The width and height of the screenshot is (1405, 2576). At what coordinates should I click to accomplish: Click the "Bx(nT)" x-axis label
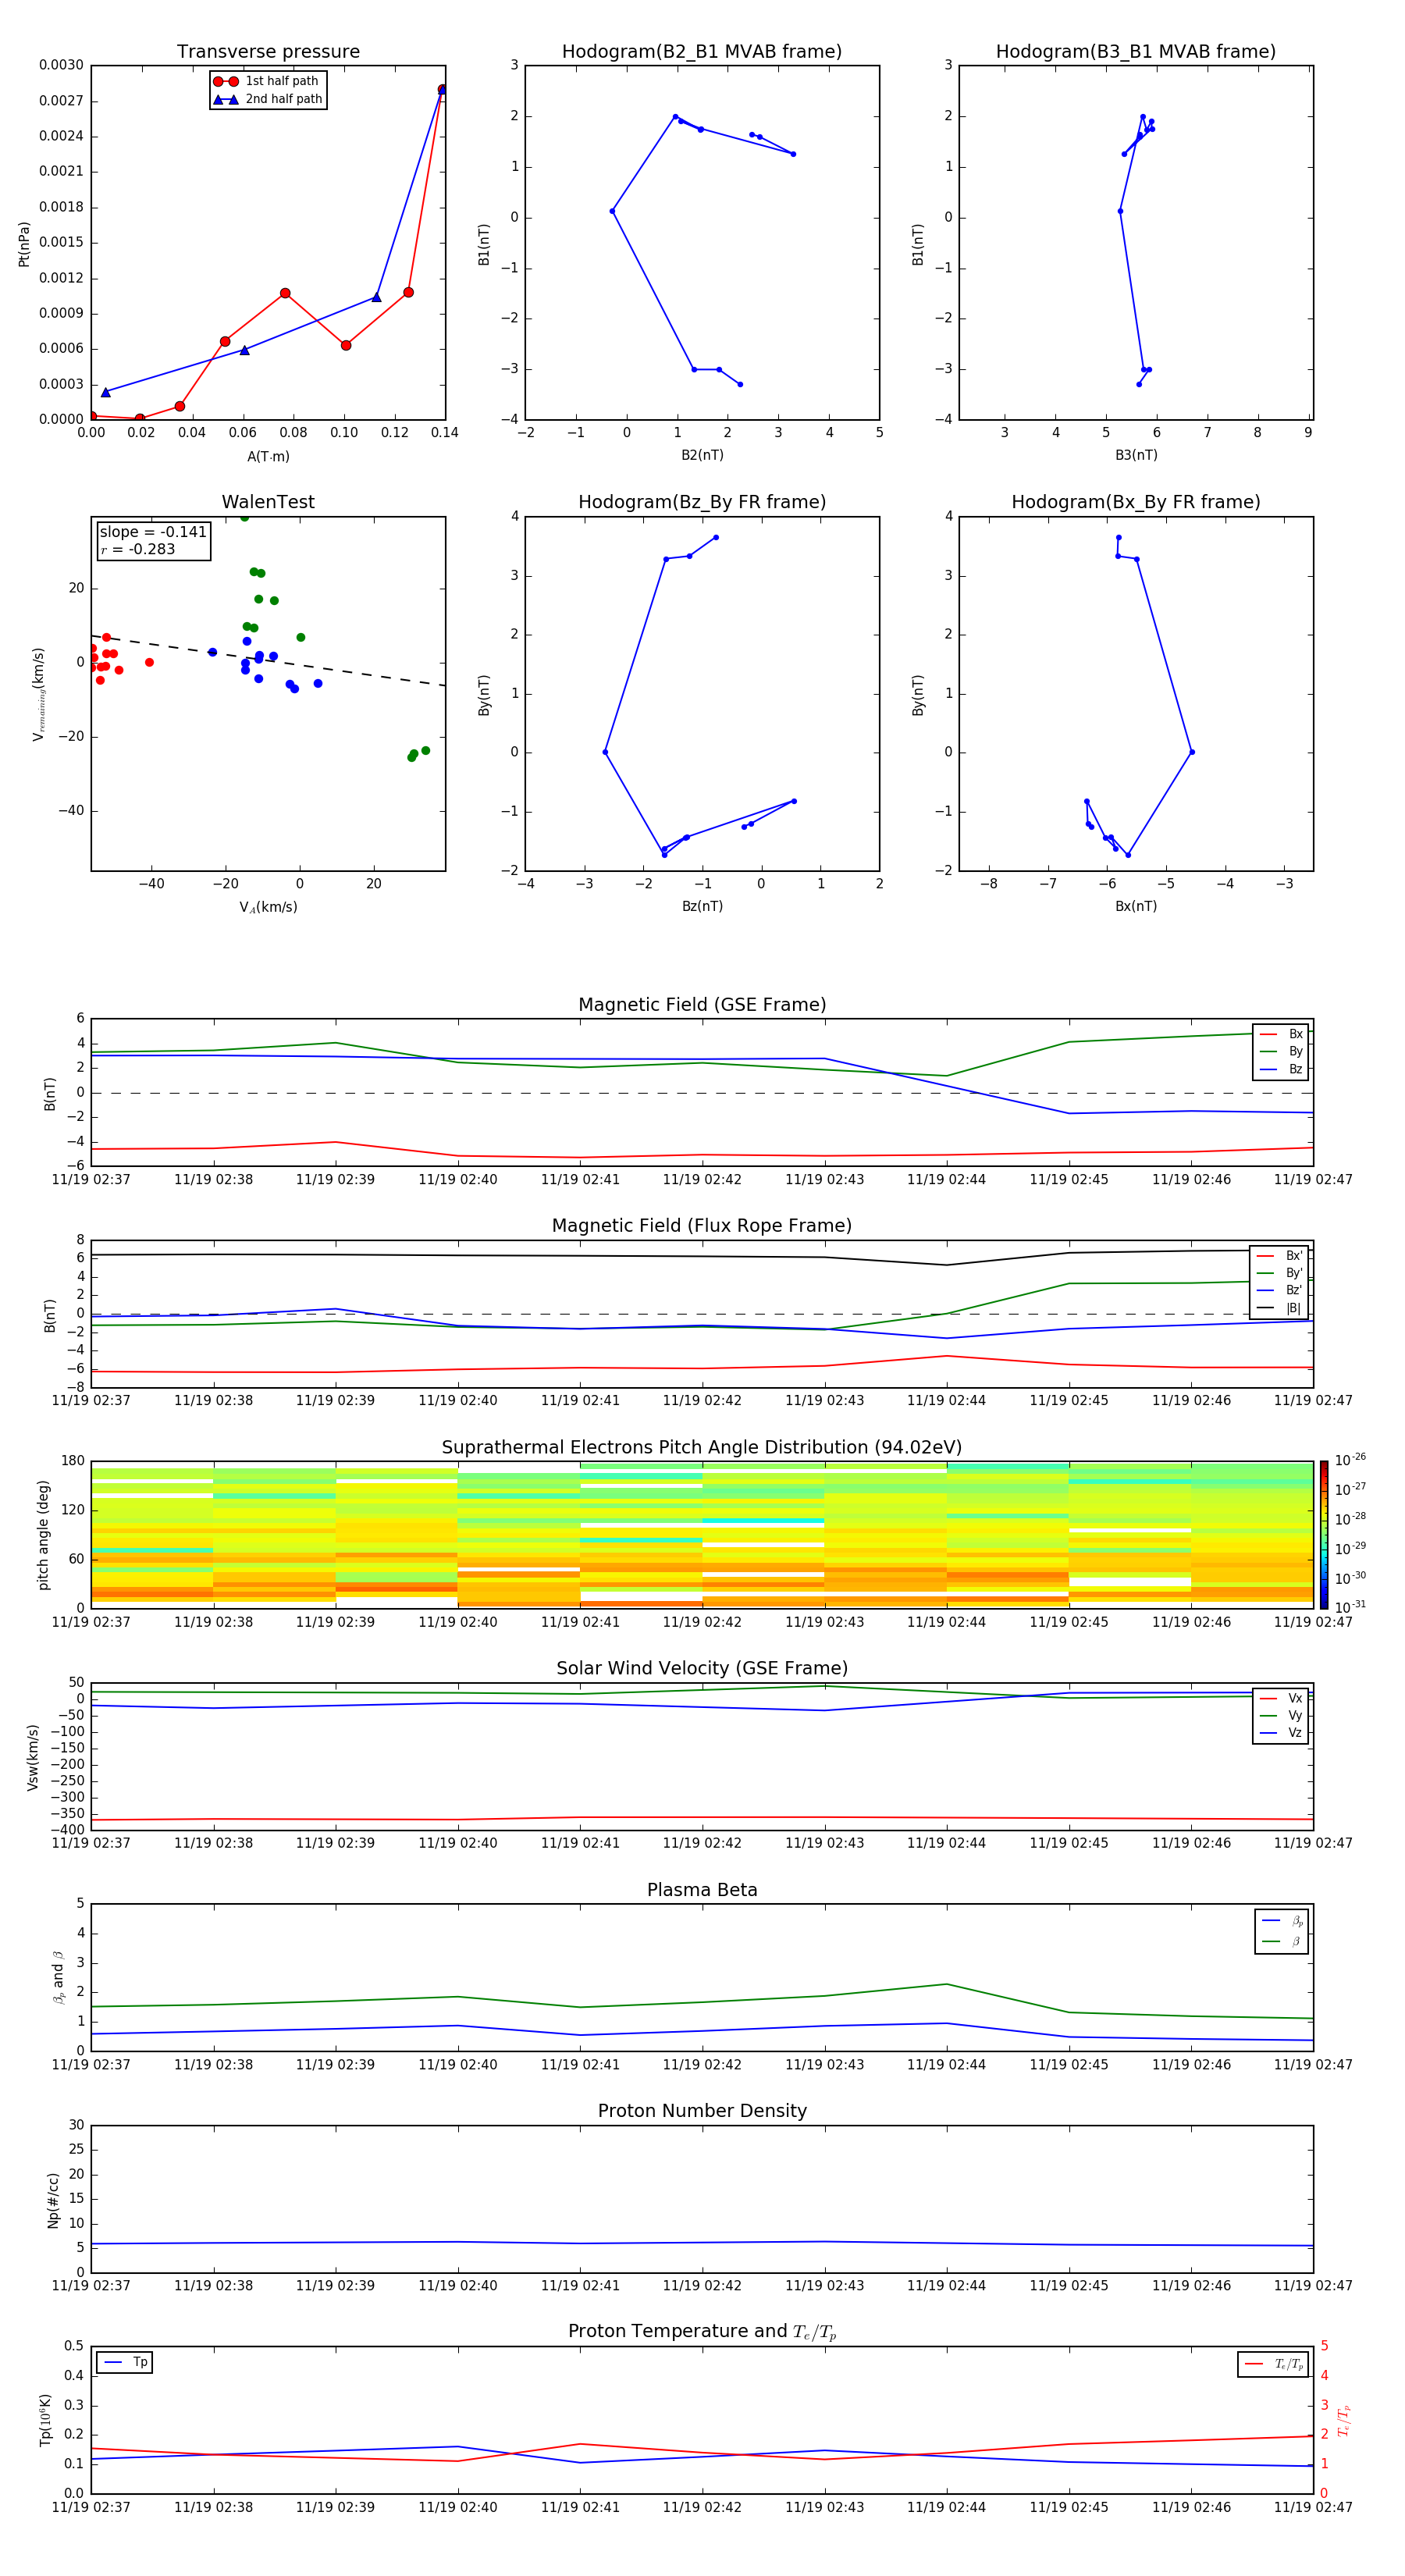(x=1136, y=906)
